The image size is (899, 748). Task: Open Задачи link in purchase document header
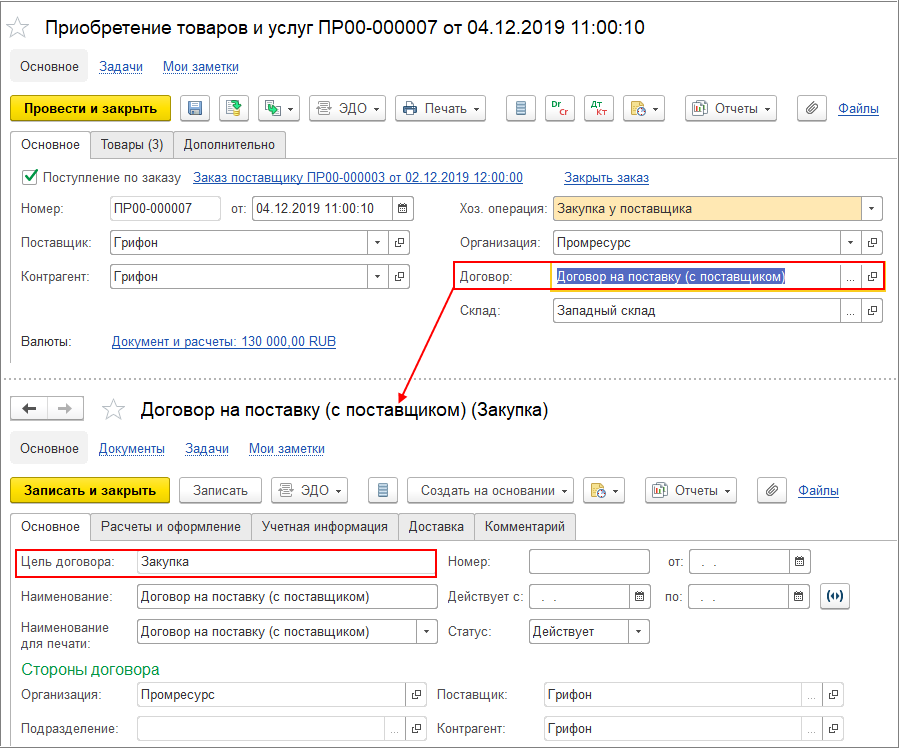coord(121,66)
